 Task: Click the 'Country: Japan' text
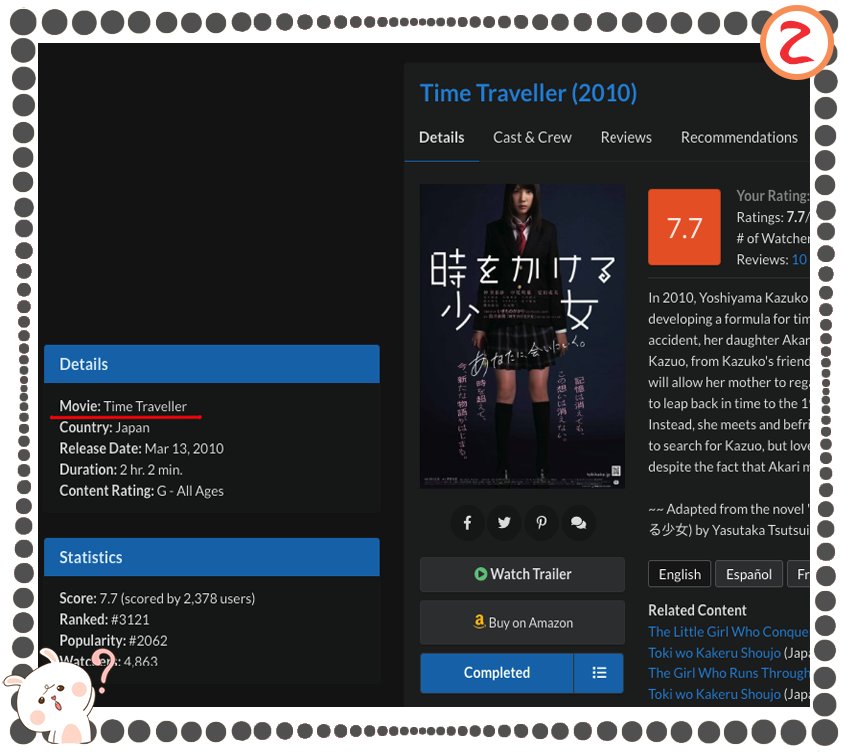click(105, 428)
